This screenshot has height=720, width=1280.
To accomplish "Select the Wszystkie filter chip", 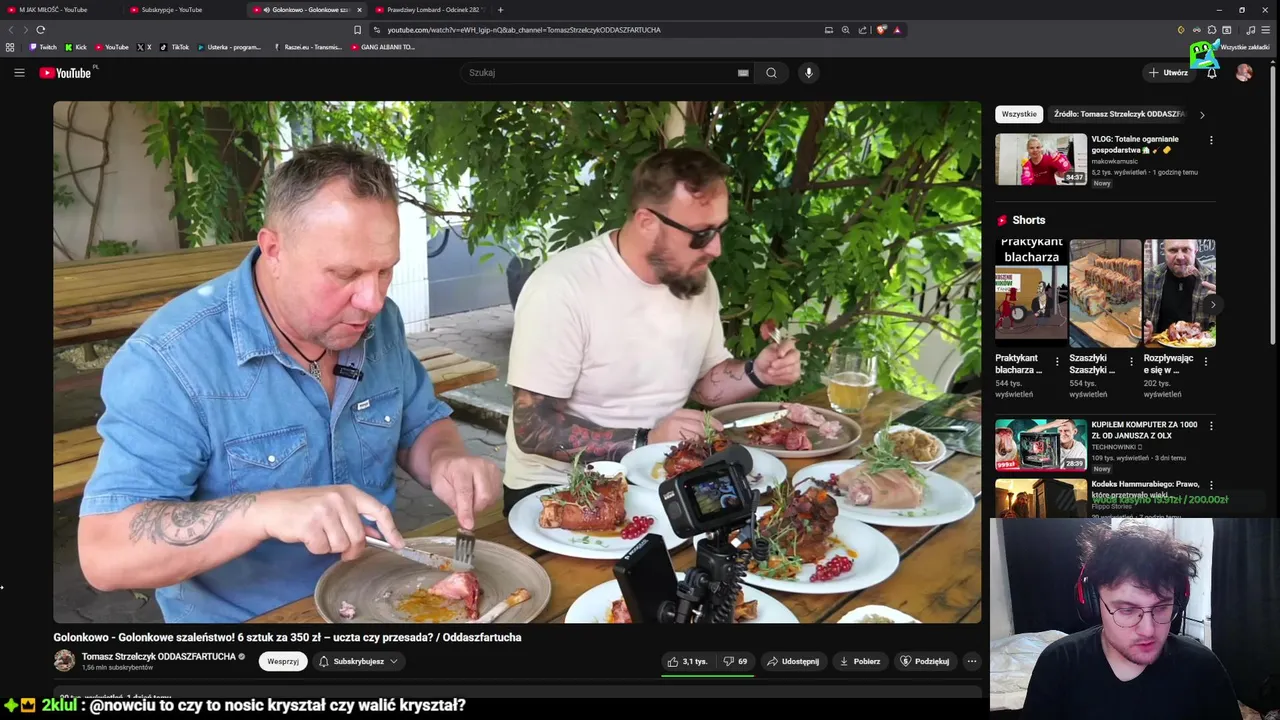I will 1019,114.
